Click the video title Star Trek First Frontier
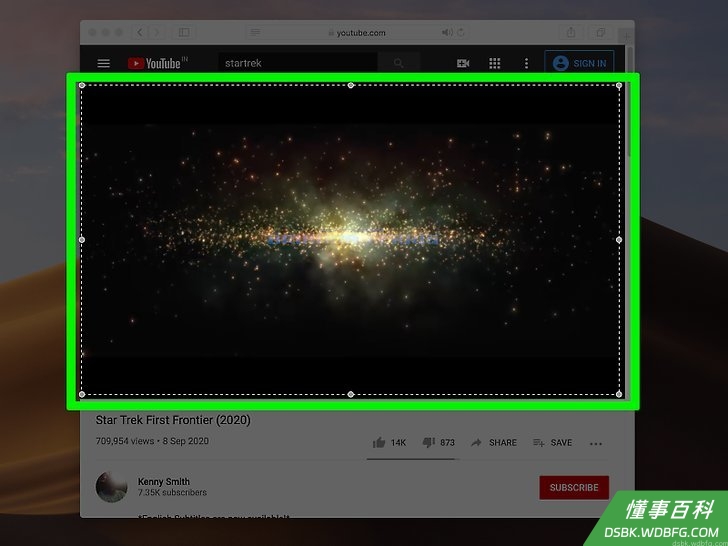The image size is (728, 546). (173, 420)
